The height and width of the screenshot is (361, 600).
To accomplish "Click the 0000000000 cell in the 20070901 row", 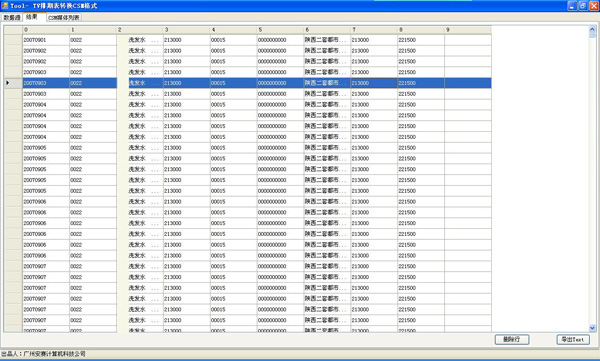I will coord(280,40).
